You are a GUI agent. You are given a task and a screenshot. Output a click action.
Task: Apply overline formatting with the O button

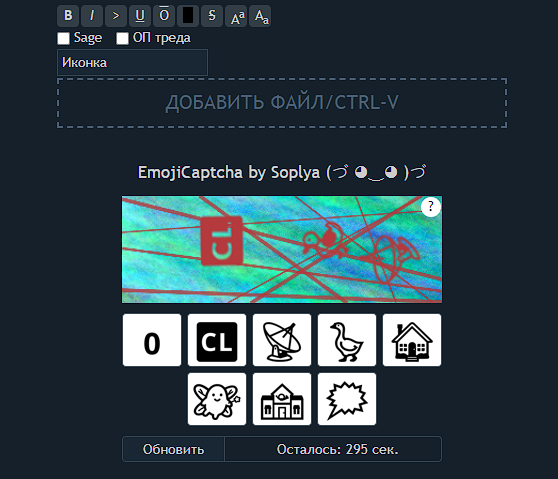pyautogui.click(x=164, y=16)
